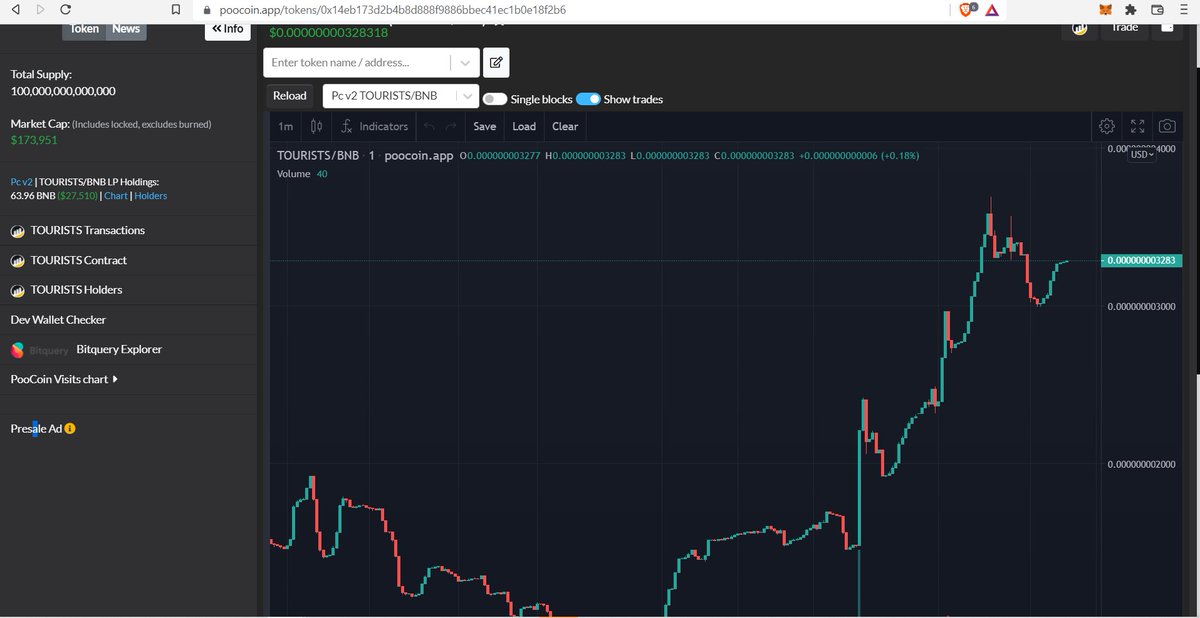Click current price label 0.000000003283
The image size is (1200, 618).
[x=1143, y=261]
